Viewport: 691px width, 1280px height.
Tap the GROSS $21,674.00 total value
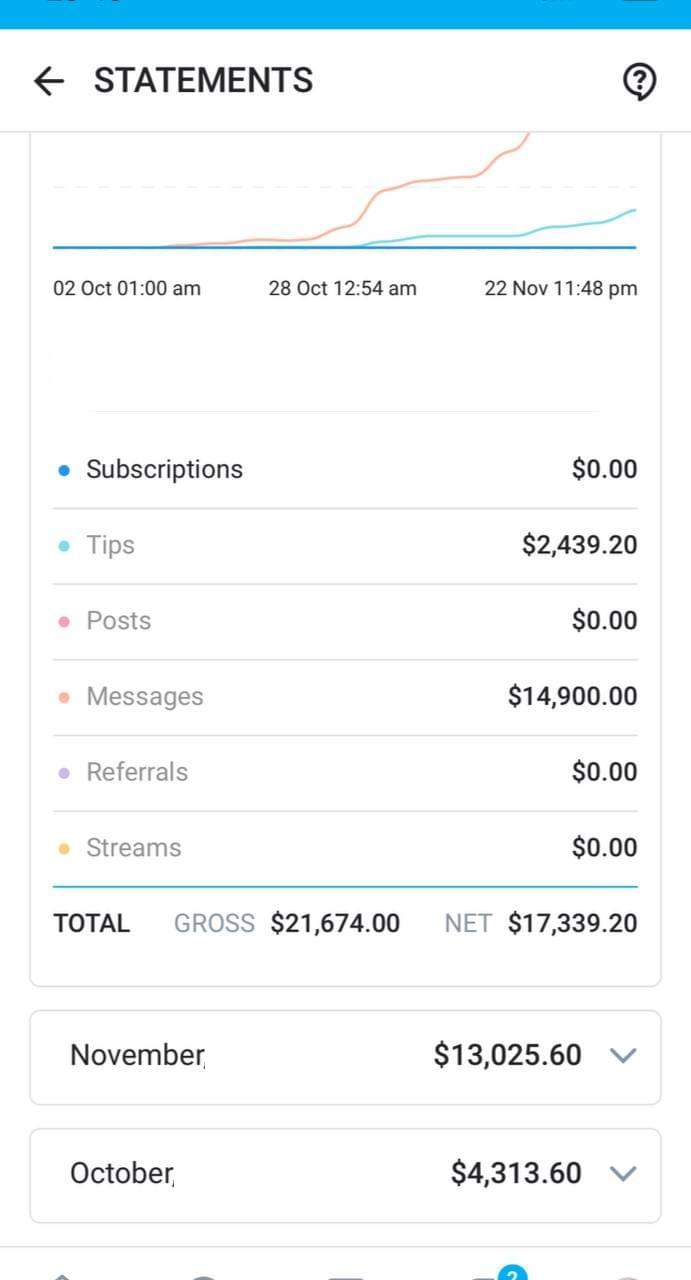[335, 923]
